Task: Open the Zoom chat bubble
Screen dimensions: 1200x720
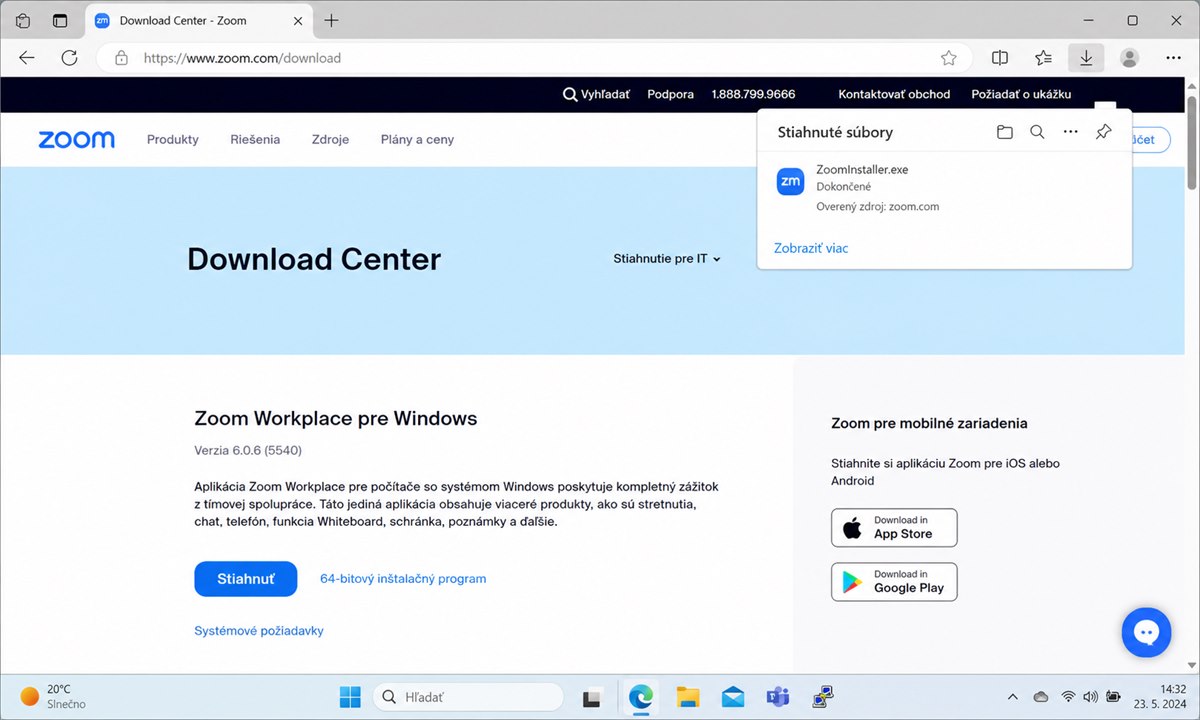Action: pyautogui.click(x=1146, y=632)
